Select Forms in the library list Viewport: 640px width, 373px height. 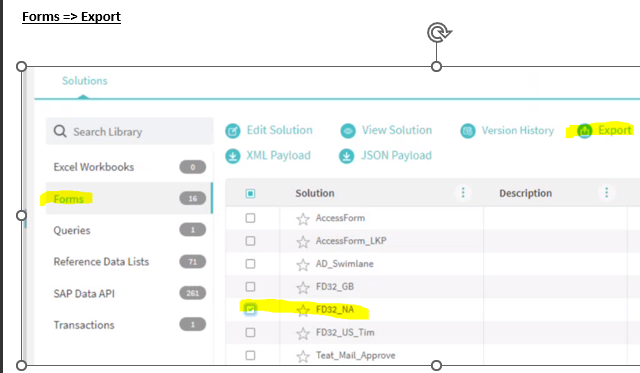click(x=129, y=198)
